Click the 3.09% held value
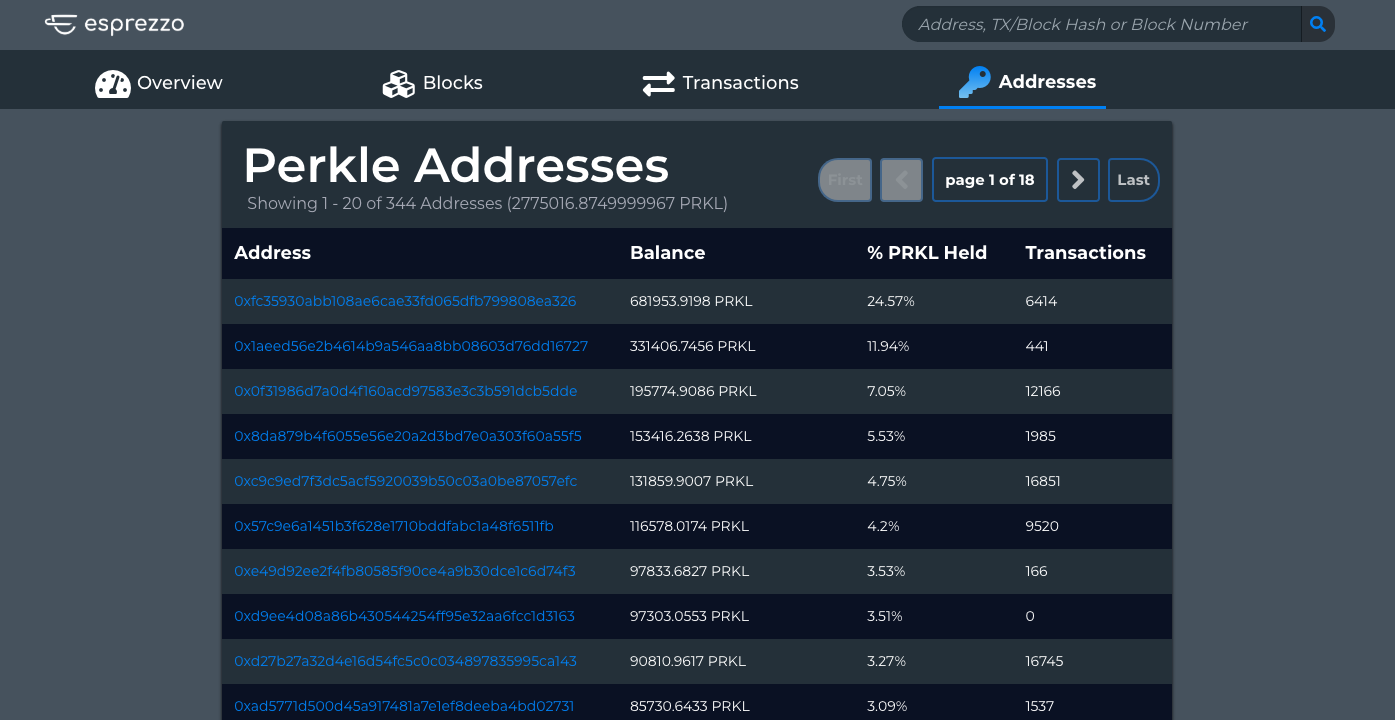 [x=887, y=706]
